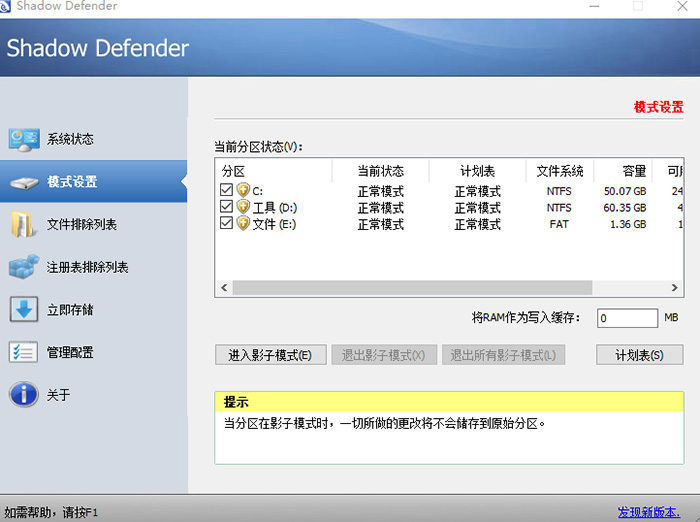Uncheck the C: partition checkbox
This screenshot has height=522, width=700.
(x=226, y=190)
